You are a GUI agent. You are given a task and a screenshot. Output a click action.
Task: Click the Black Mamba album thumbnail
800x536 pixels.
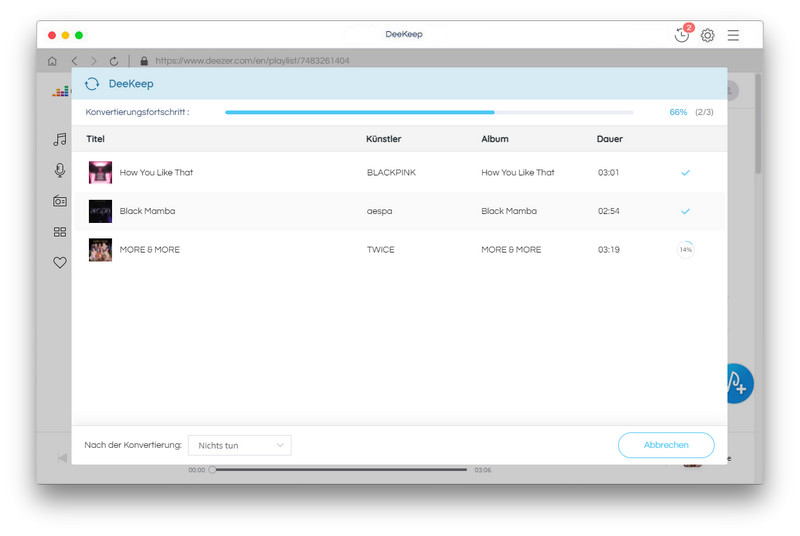coord(100,211)
